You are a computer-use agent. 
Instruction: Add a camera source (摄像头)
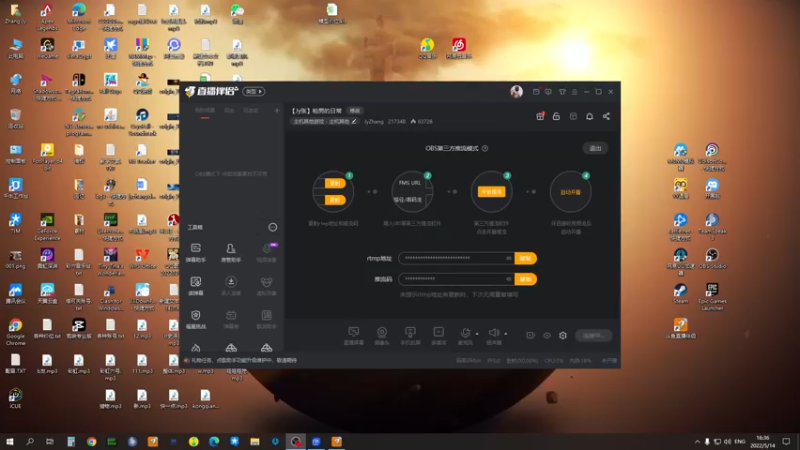click(x=382, y=336)
